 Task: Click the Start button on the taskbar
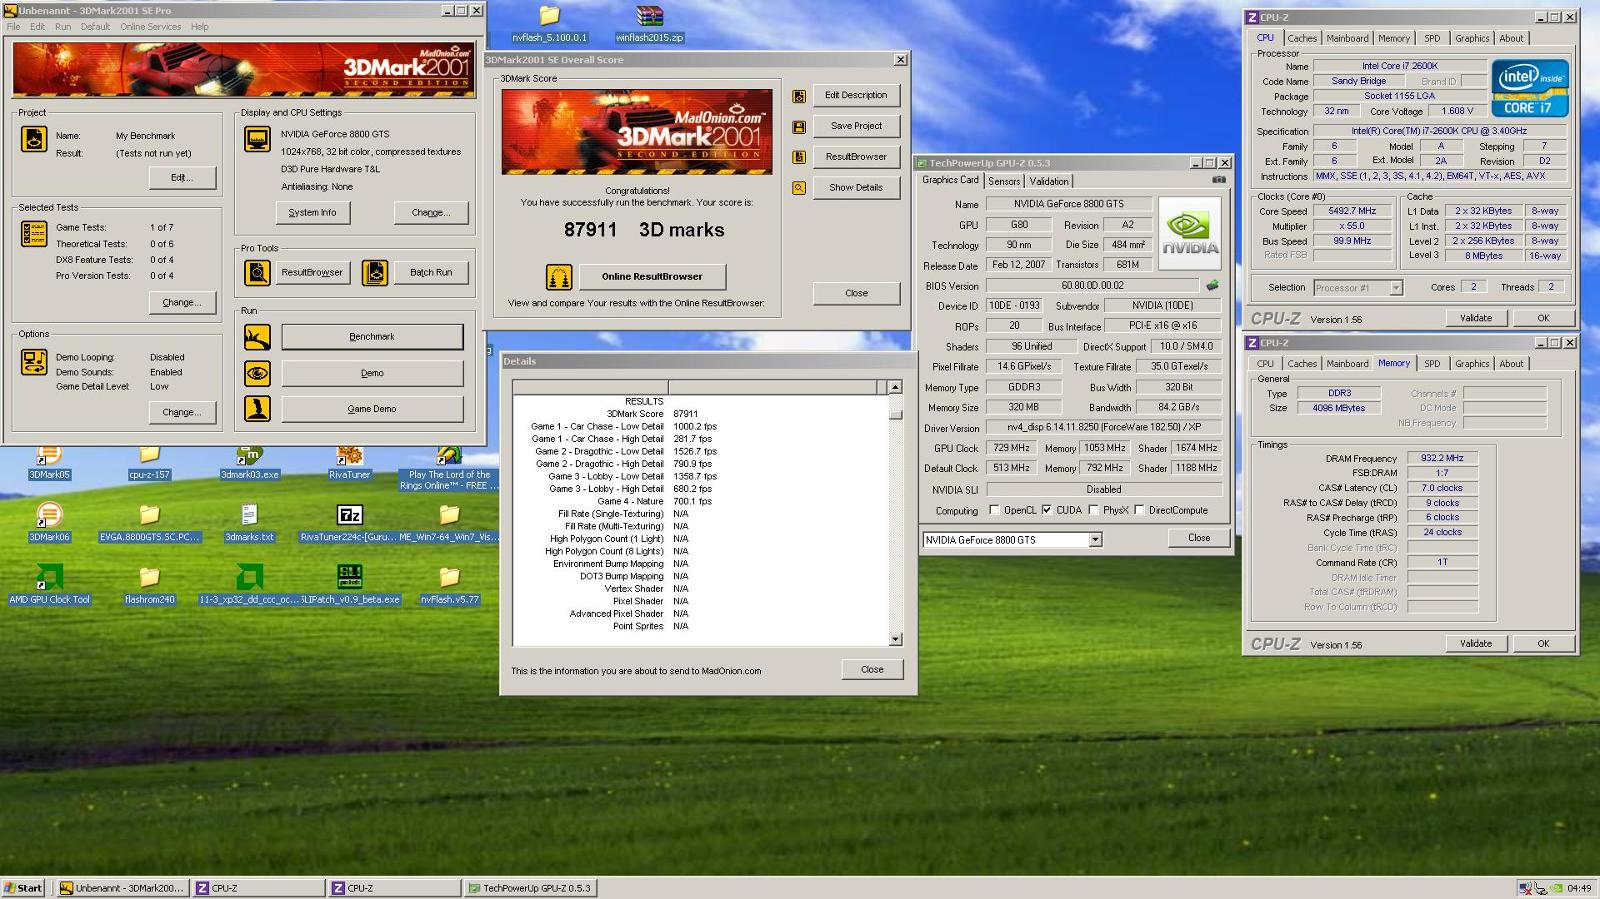[x=23, y=888]
